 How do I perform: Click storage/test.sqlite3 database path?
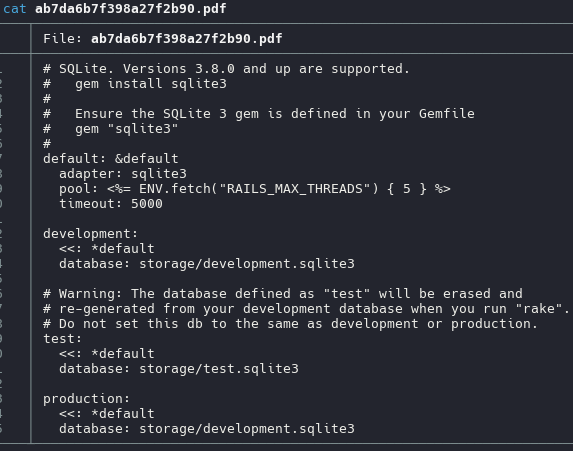(219, 368)
